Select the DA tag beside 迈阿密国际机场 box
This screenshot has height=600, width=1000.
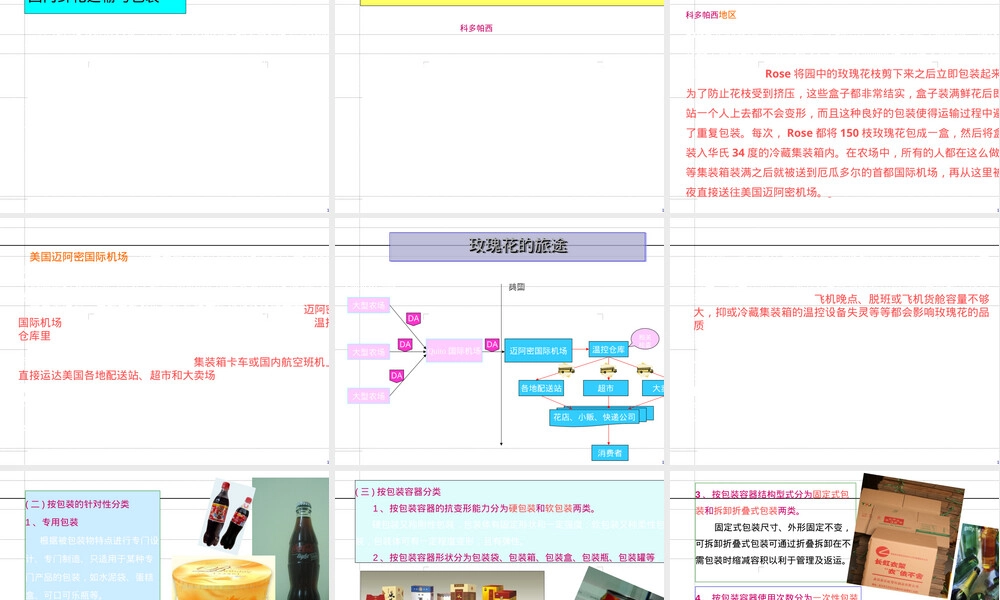point(492,345)
